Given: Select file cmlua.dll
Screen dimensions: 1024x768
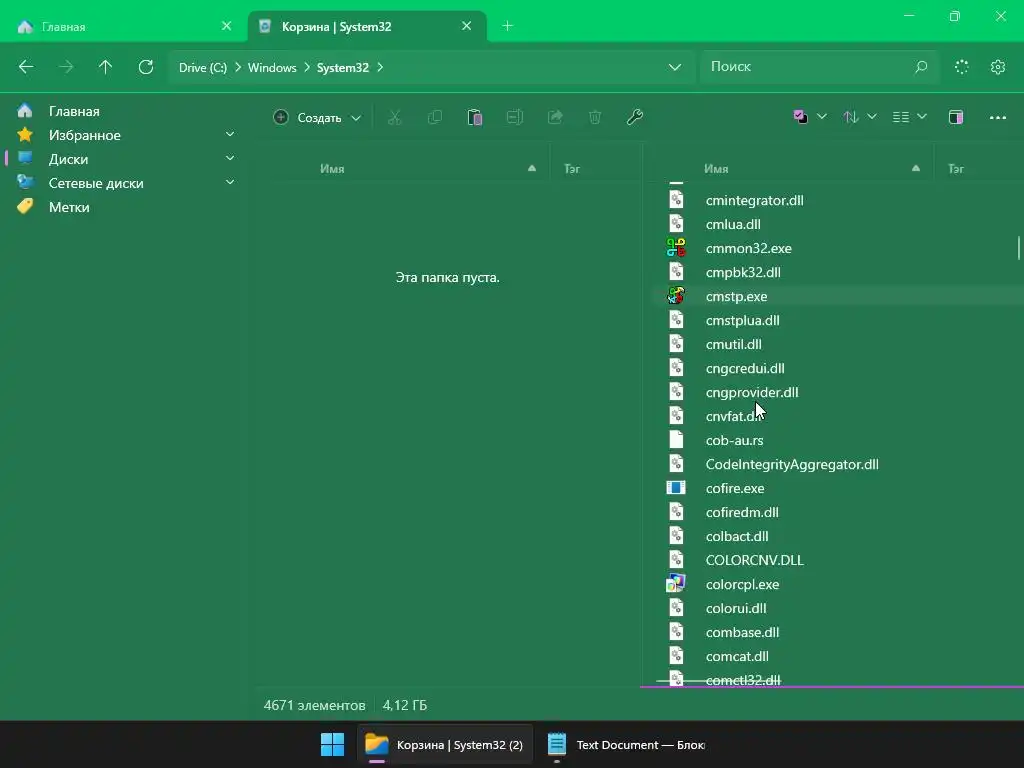Looking at the screenshot, I should point(733,224).
